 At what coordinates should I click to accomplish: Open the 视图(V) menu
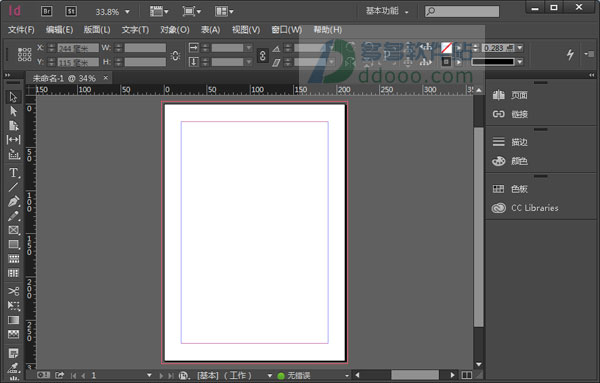coord(246,30)
